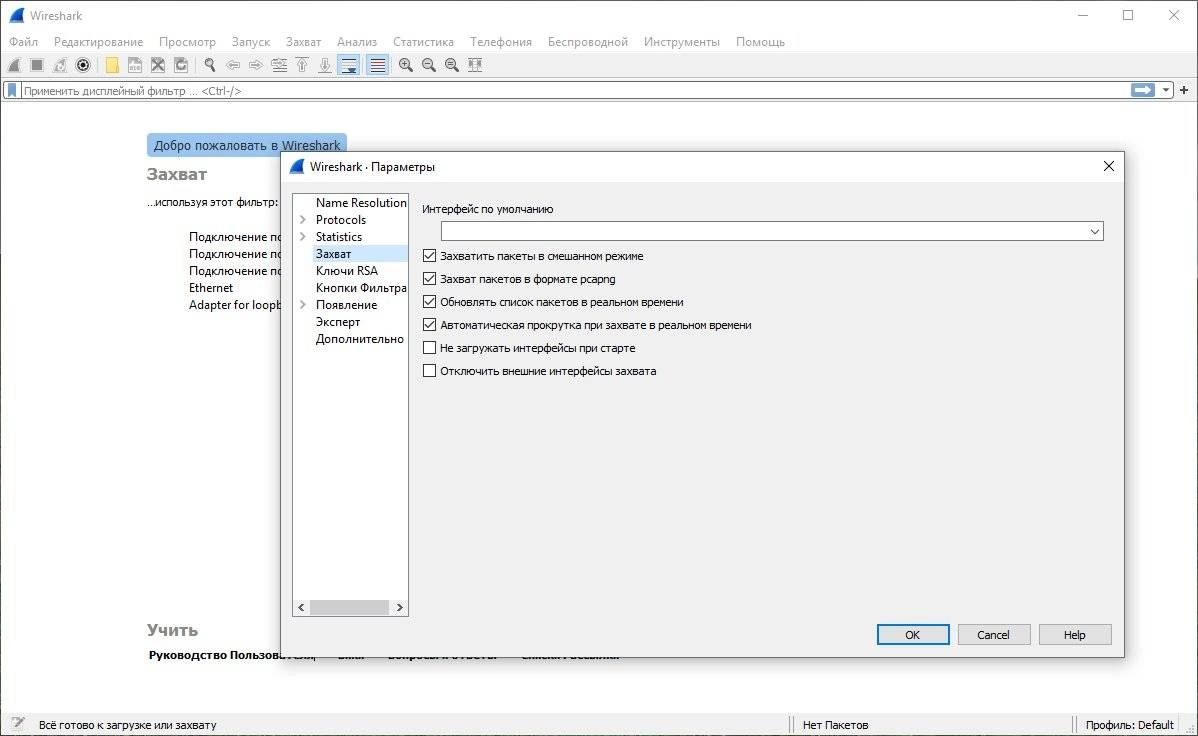Open the Беспроводной menu

coord(588,41)
